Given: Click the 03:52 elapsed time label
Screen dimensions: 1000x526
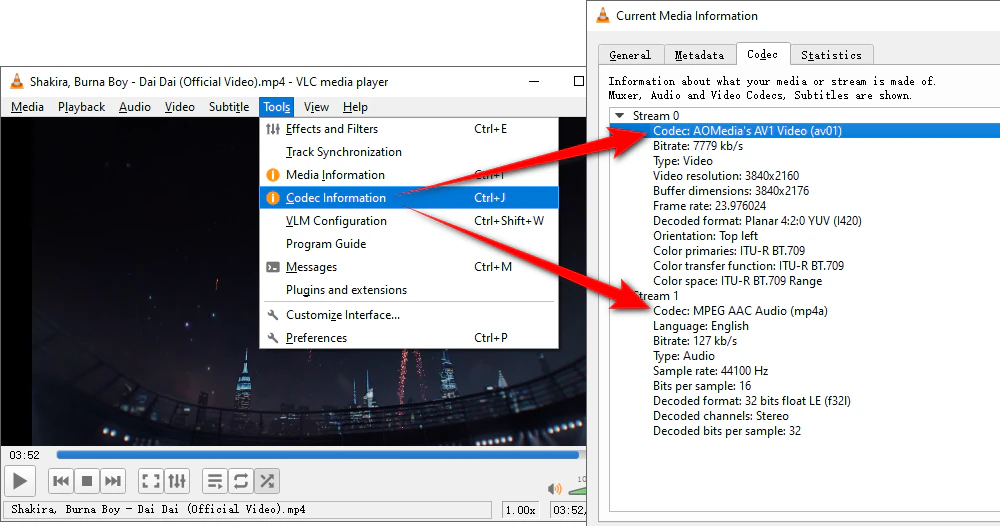Looking at the screenshot, I should click(24, 455).
